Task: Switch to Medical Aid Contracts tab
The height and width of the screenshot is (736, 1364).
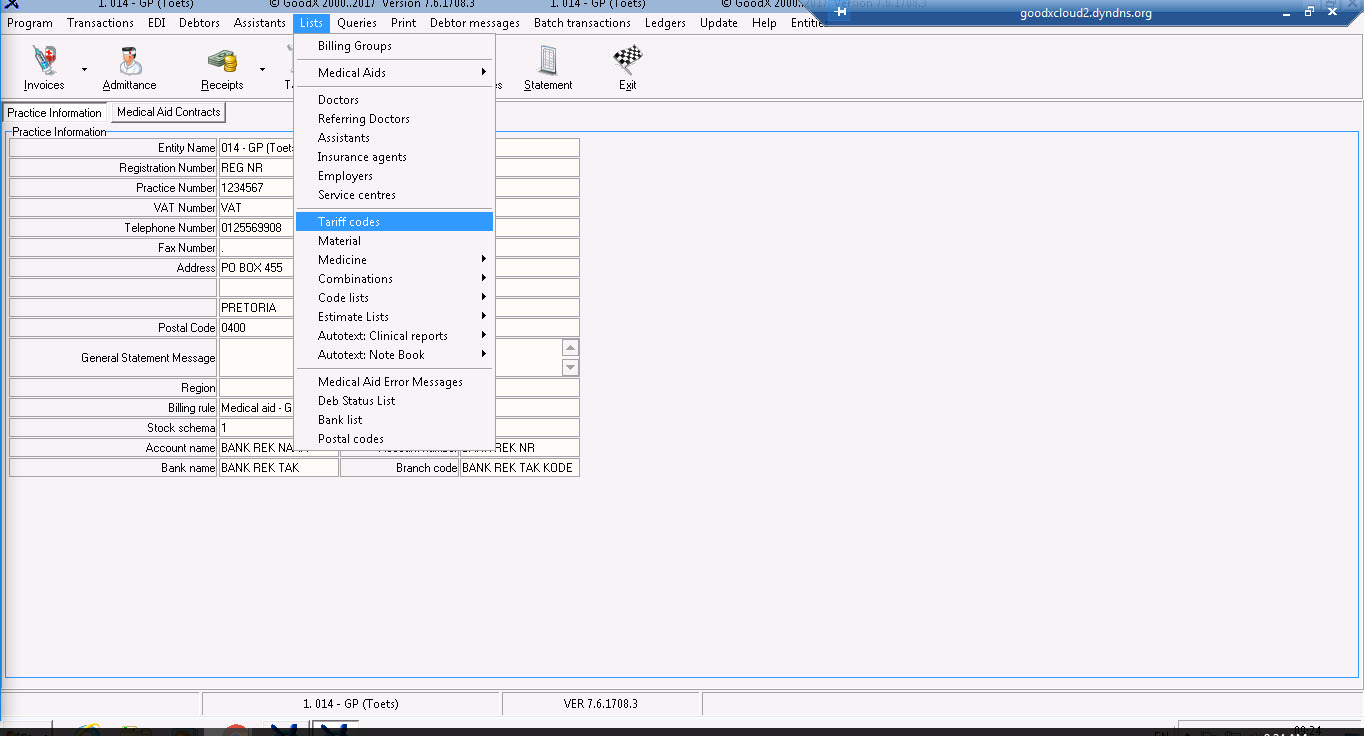Action: point(168,112)
